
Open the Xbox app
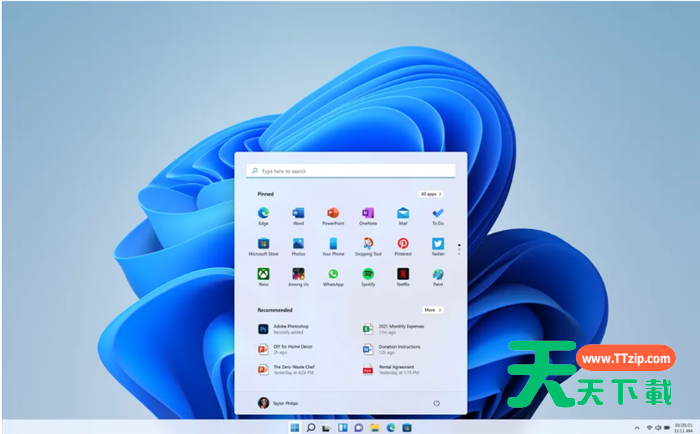[x=263, y=277]
